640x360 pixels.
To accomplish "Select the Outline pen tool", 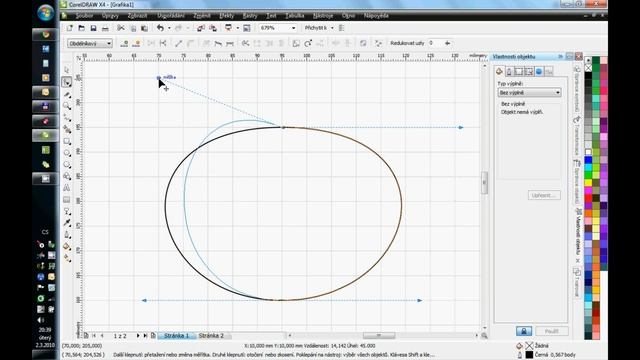I will 67,235.
